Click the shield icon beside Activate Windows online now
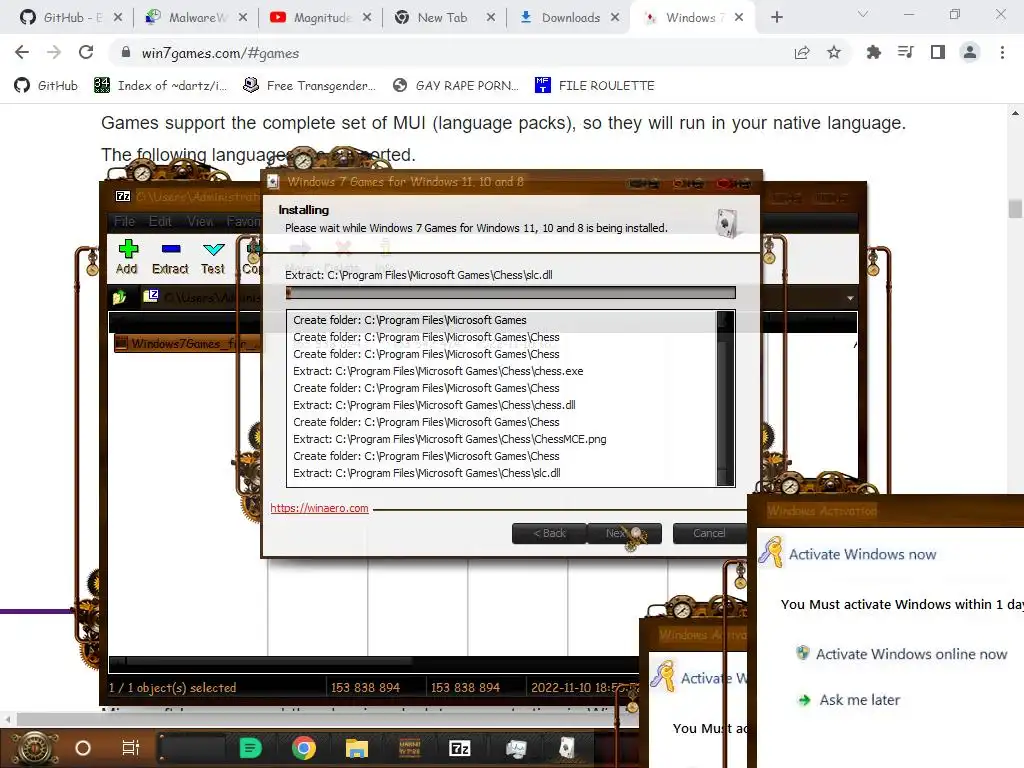Viewport: 1024px width, 768px height. (803, 653)
